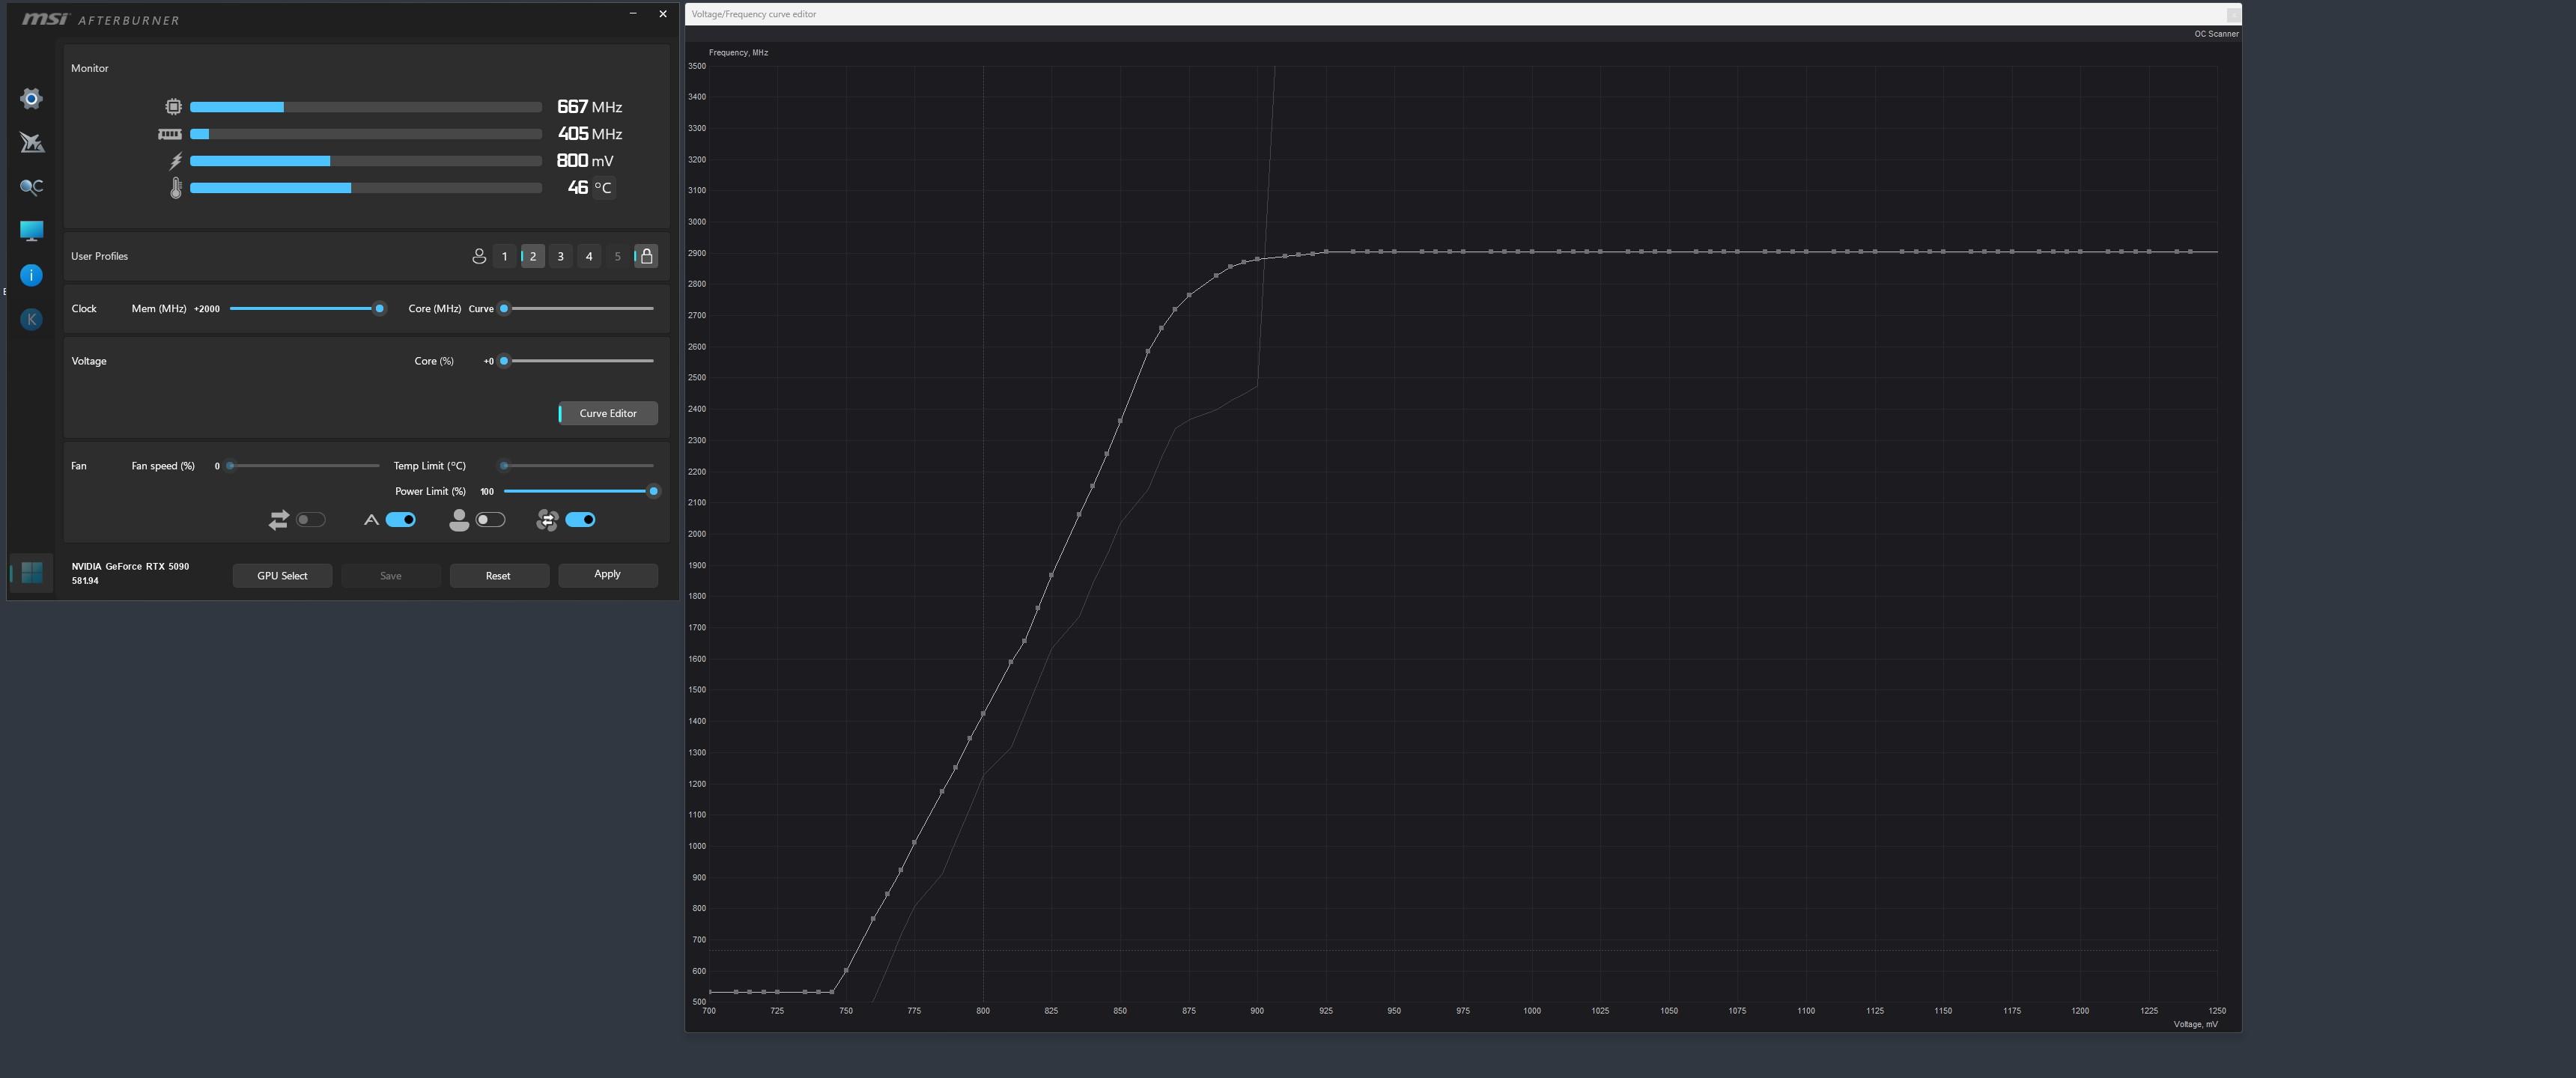This screenshot has height=1078, width=2576.
Task: Switch off the fan stop toggle
Action: (580, 520)
